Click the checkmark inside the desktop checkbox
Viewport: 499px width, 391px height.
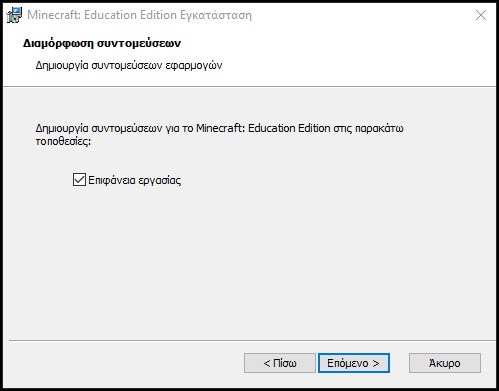[79, 180]
